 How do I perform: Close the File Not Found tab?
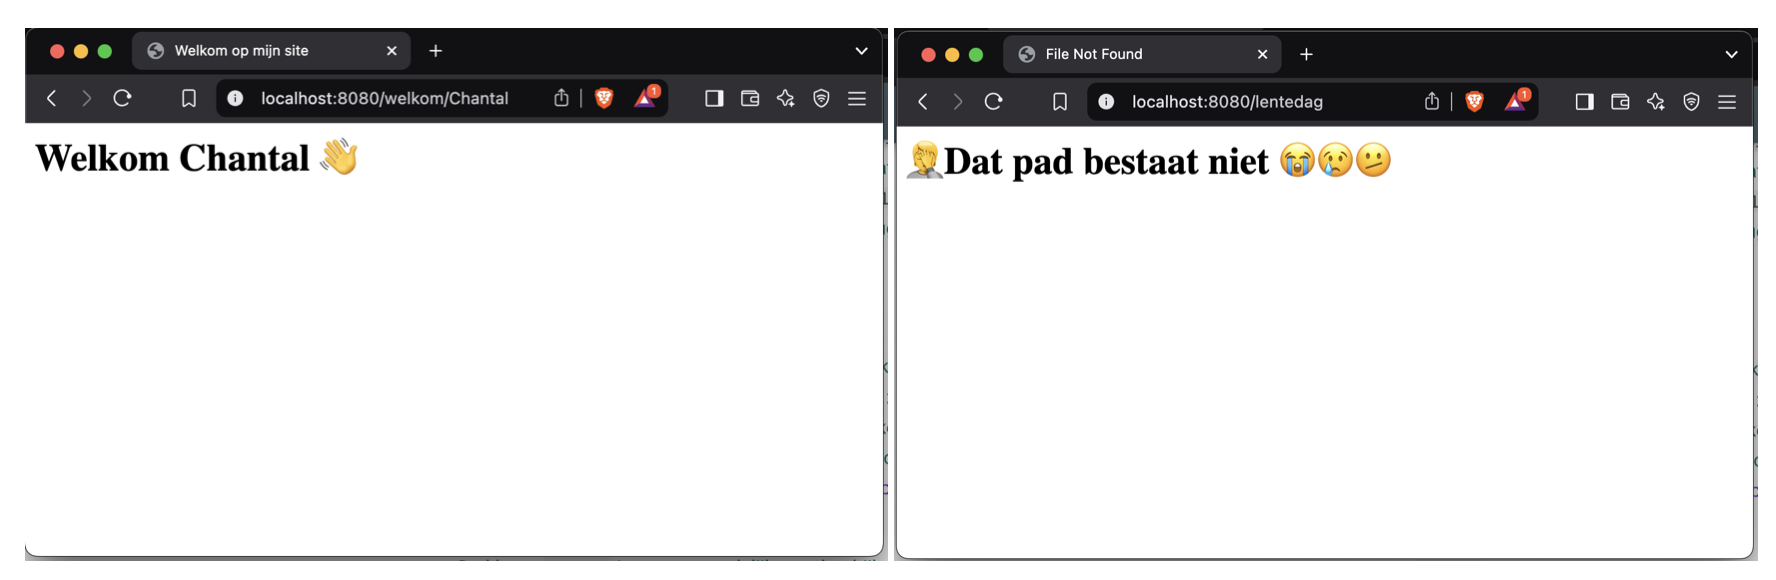[x=1262, y=54]
